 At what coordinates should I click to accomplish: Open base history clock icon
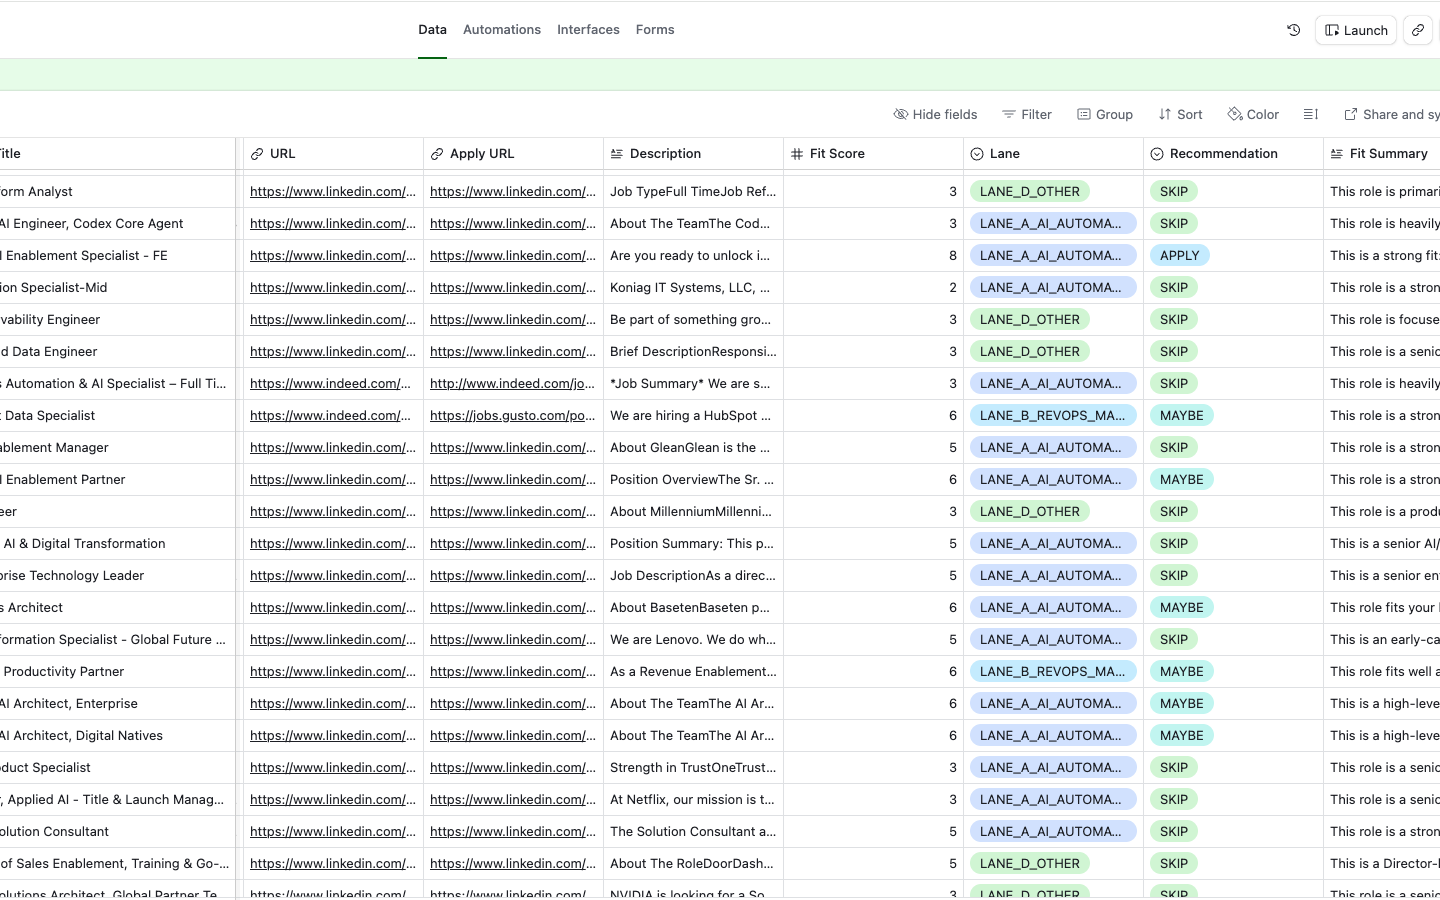[x=1293, y=30]
